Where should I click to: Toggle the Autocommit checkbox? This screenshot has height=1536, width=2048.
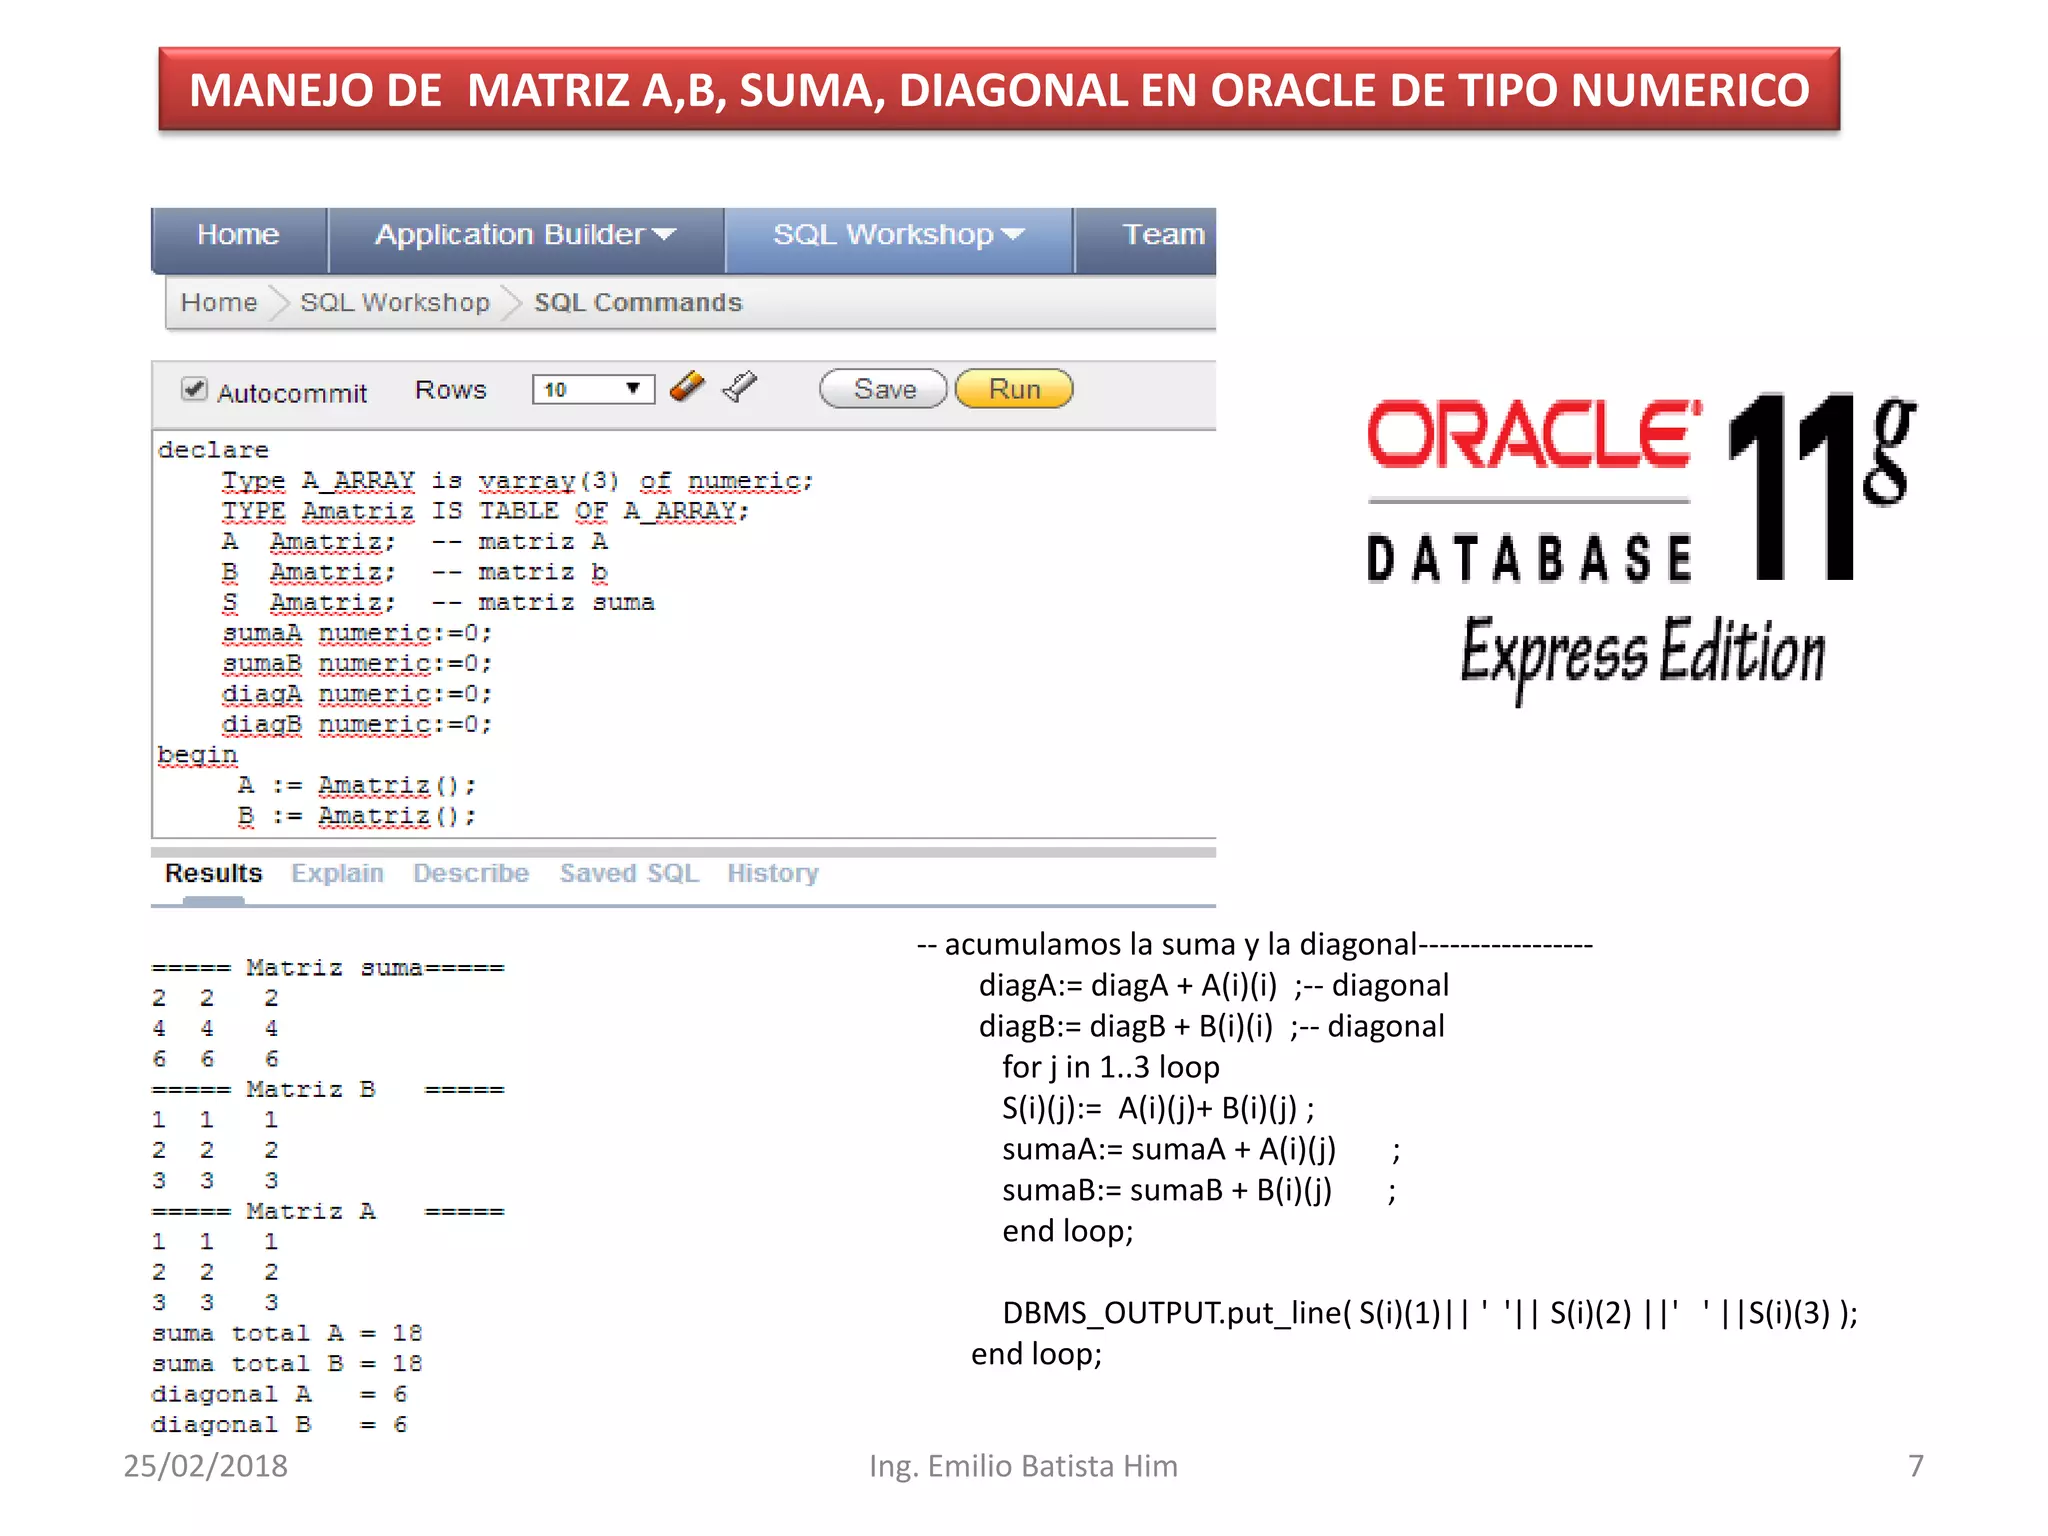pyautogui.click(x=194, y=389)
